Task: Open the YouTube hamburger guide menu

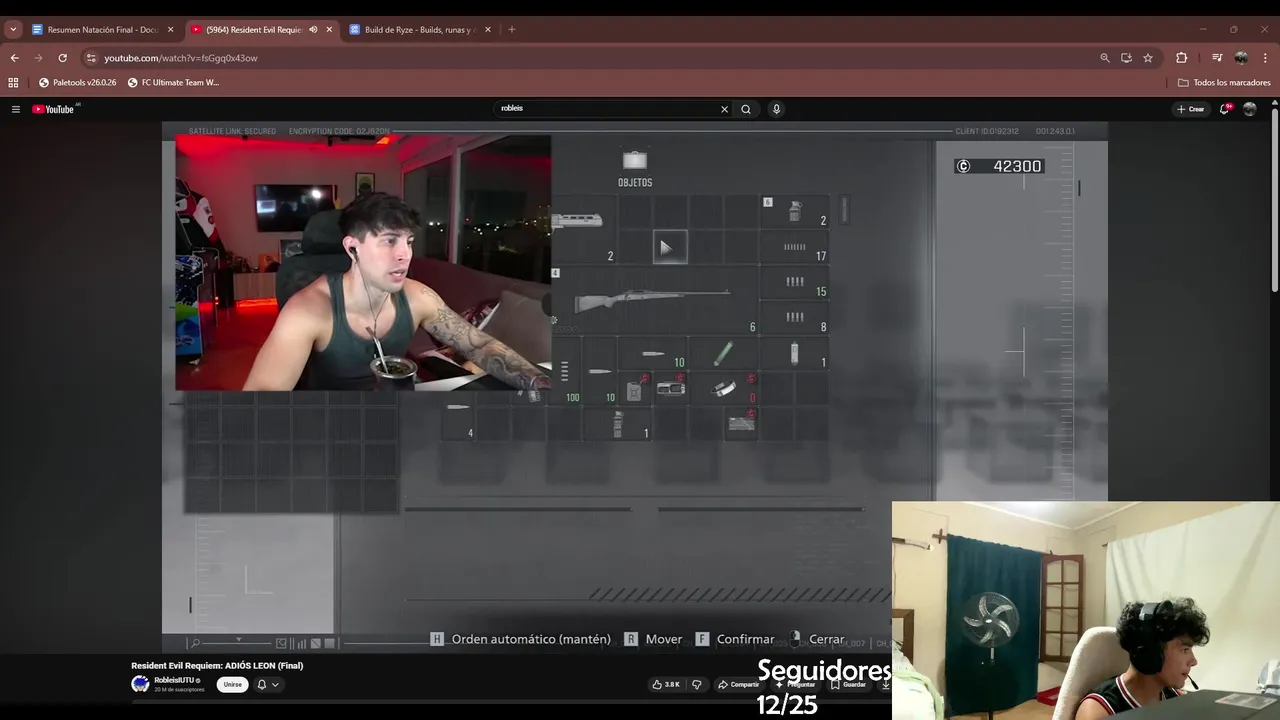Action: coord(16,109)
